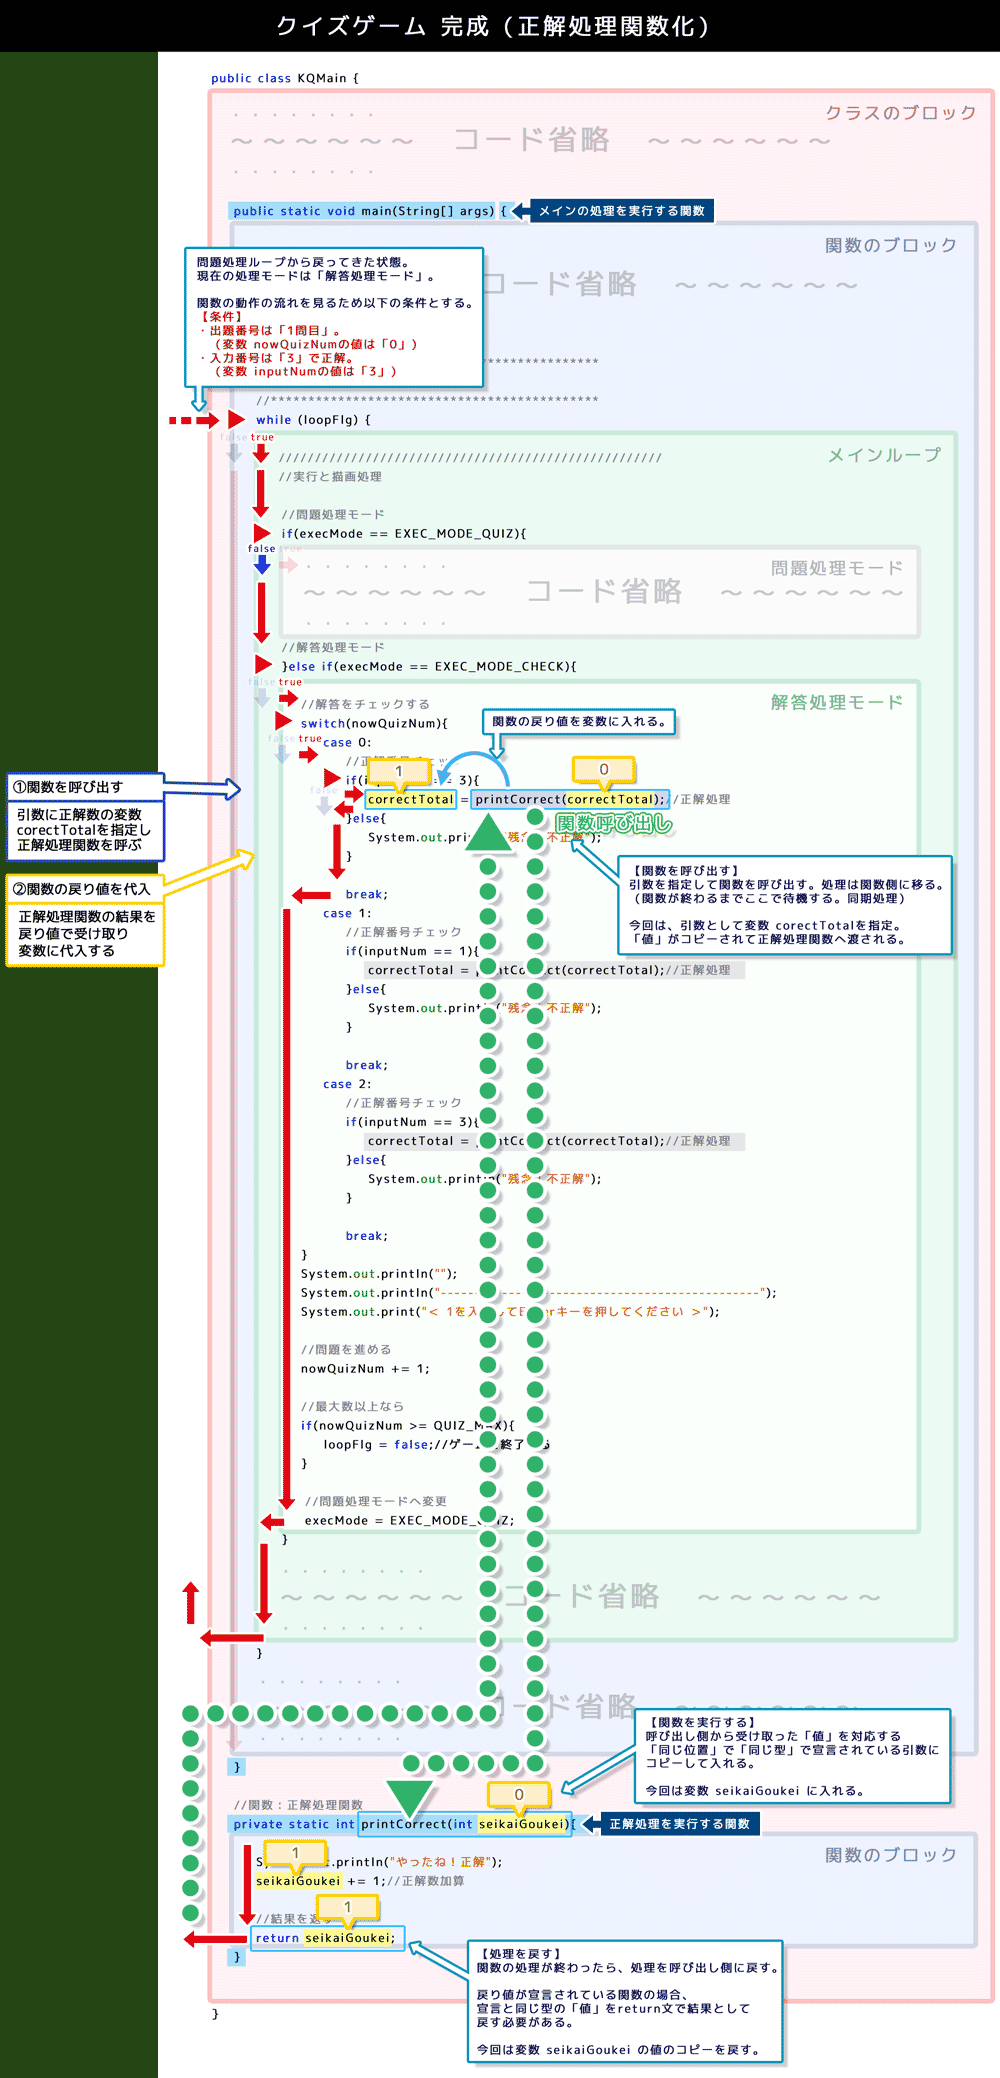Click the highlighted 'printCorrect(correctTotal);' call
Screen dimensions: 1000x2078
coord(569,800)
